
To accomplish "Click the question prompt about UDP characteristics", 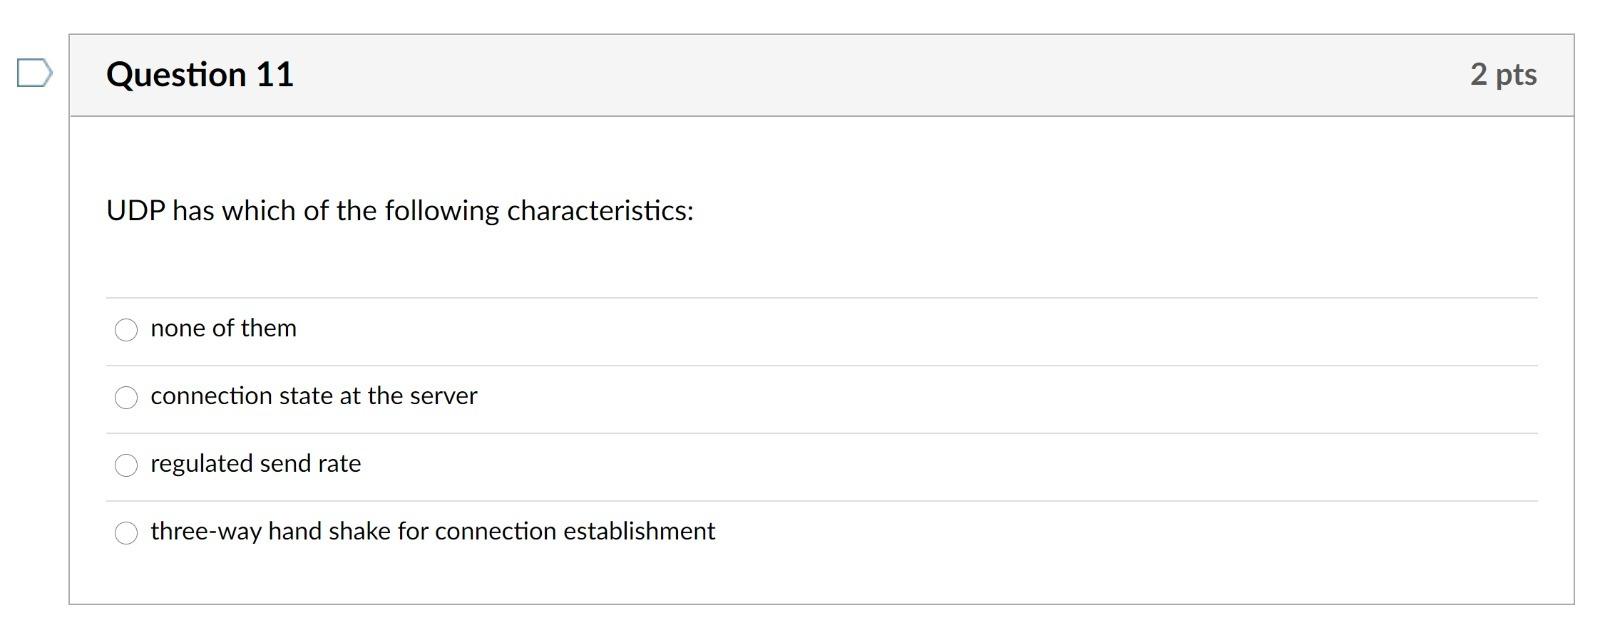I will tap(400, 211).
